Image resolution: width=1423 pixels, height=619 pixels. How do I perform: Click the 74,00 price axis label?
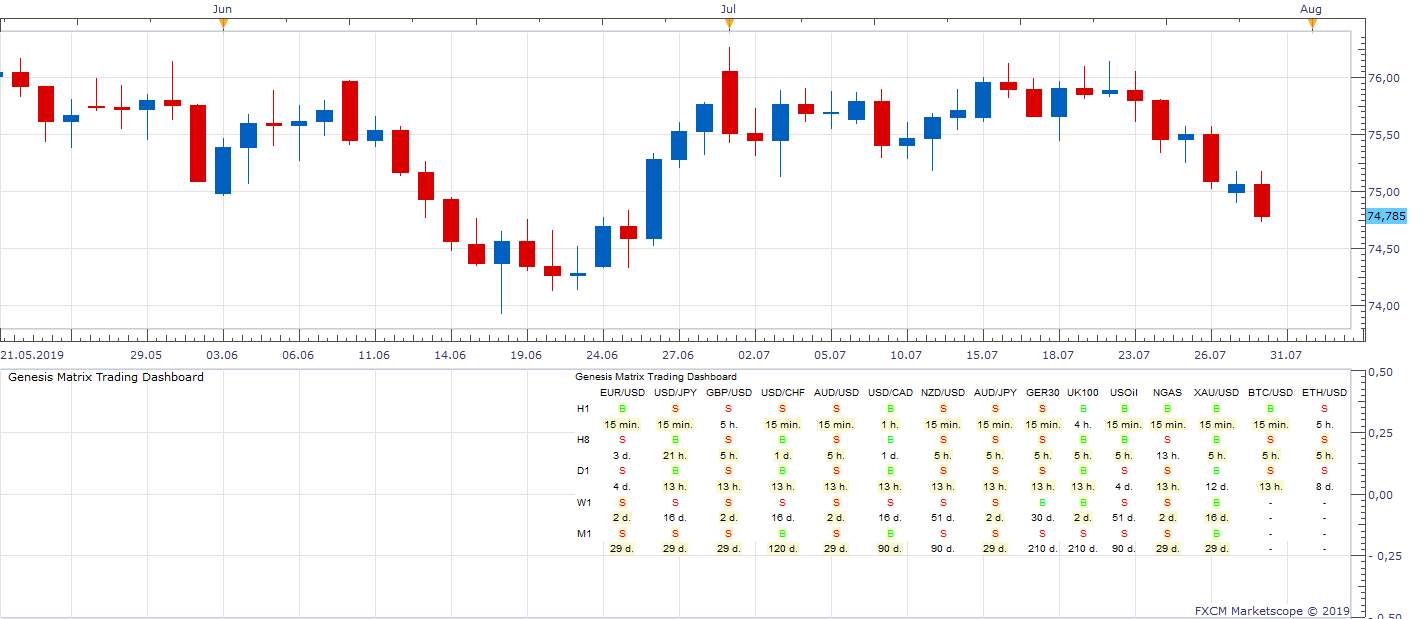[x=1382, y=306]
